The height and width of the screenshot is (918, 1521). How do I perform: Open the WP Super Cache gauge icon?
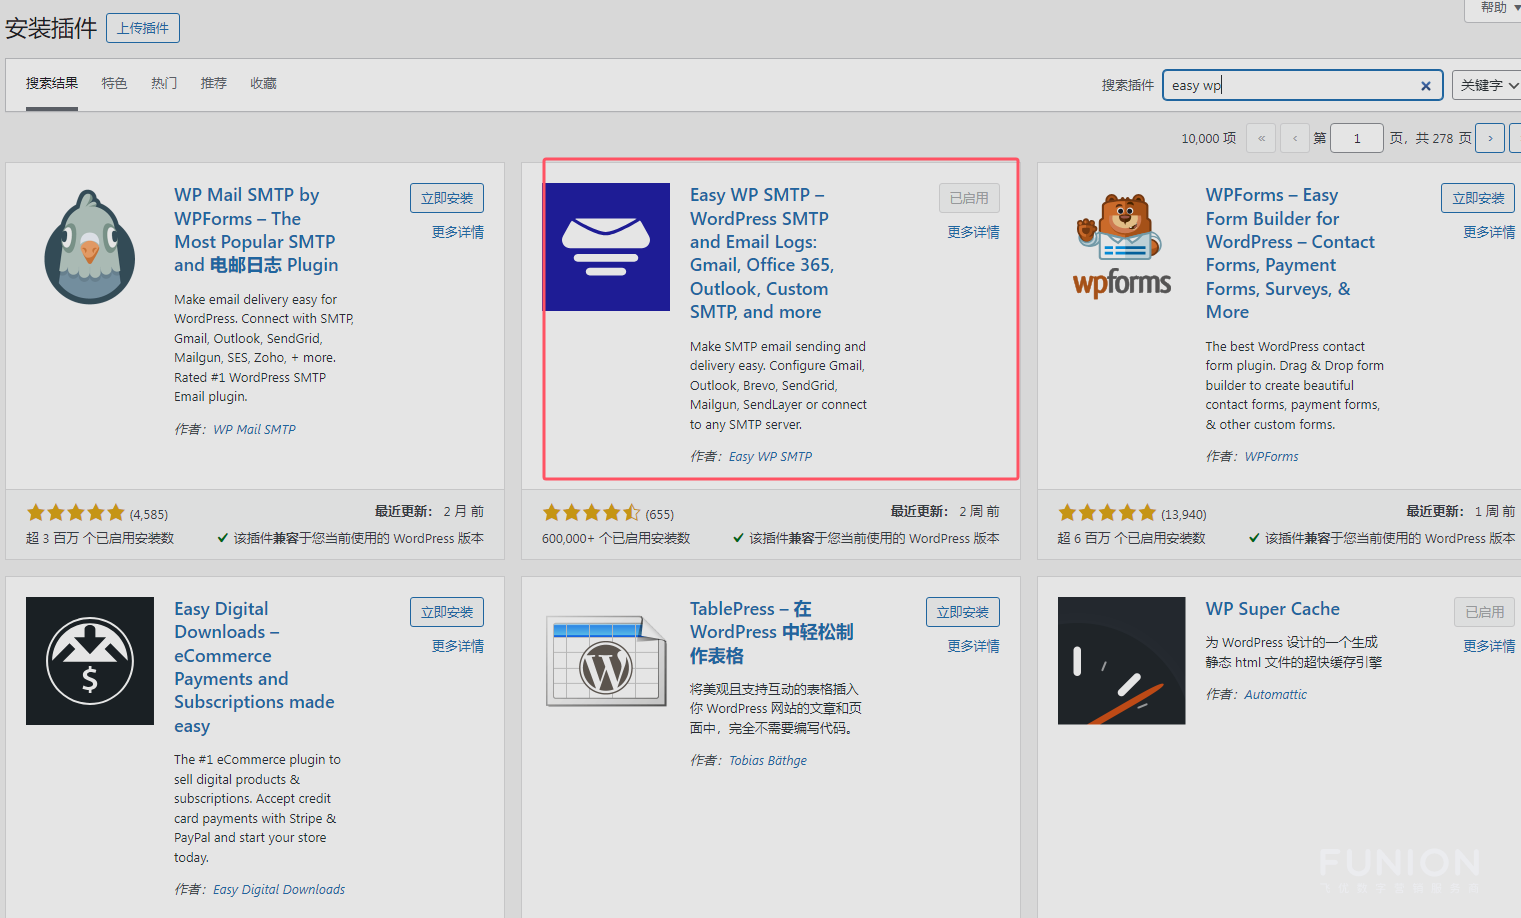click(x=1122, y=661)
